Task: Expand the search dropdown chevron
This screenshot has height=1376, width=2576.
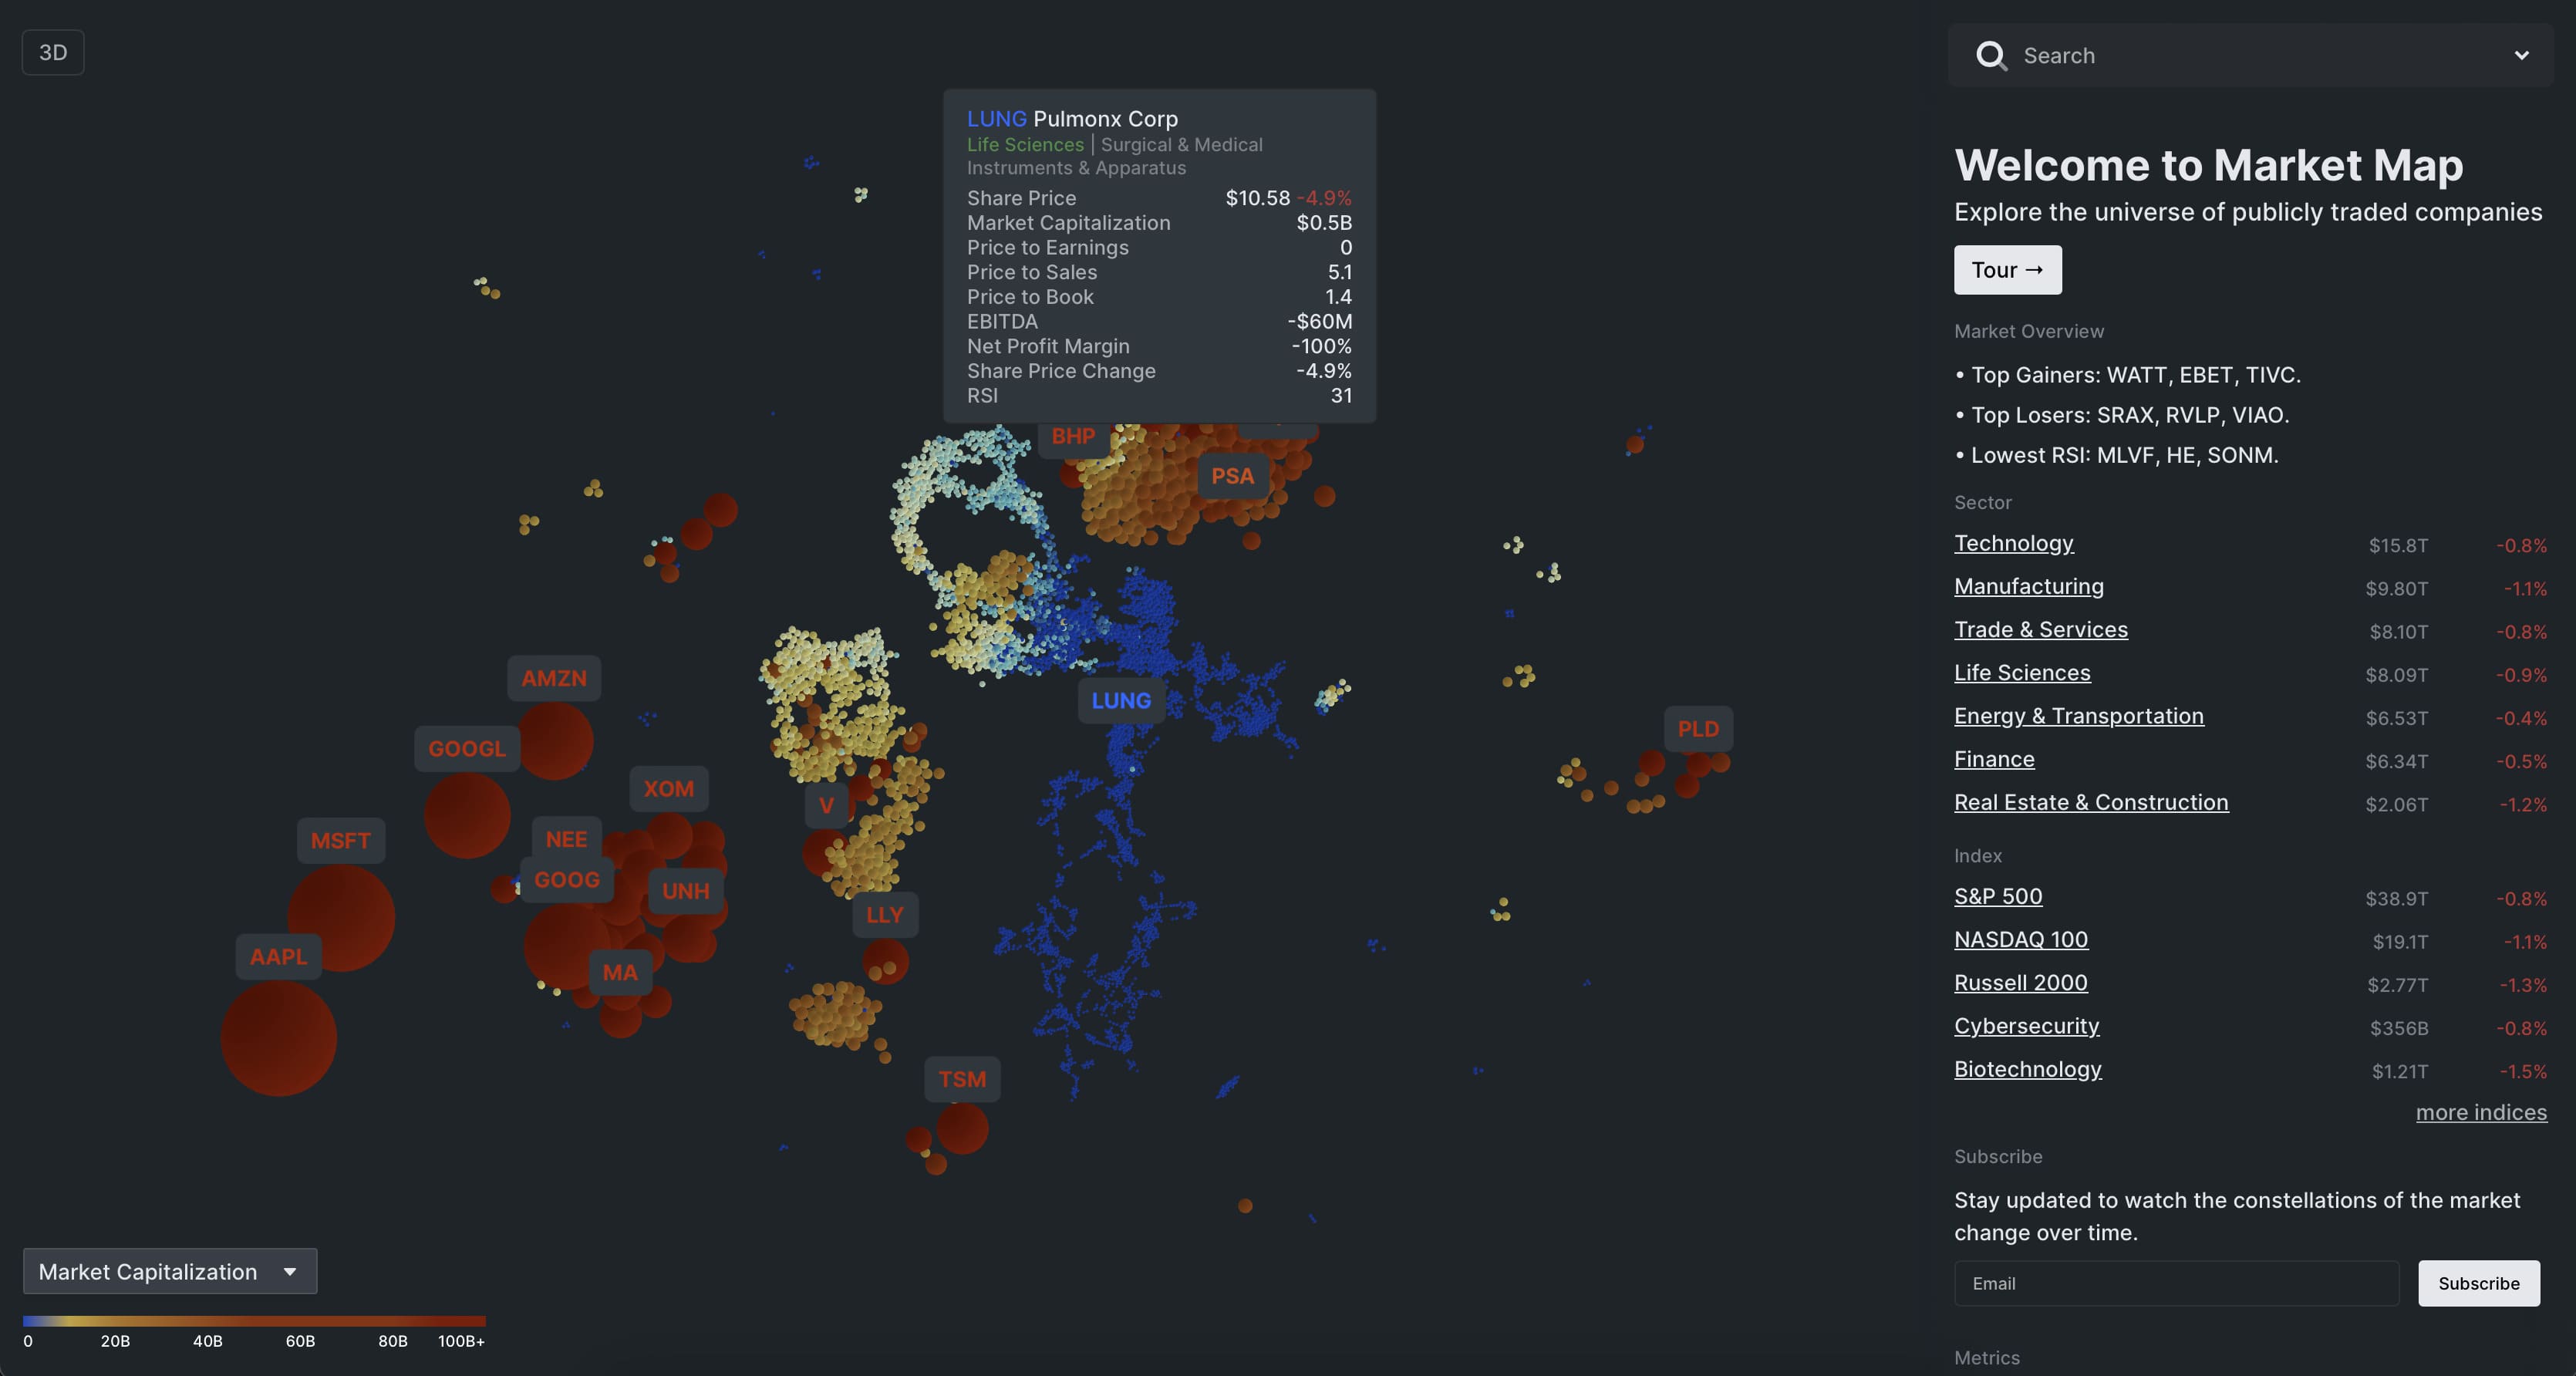Action: pos(2521,56)
